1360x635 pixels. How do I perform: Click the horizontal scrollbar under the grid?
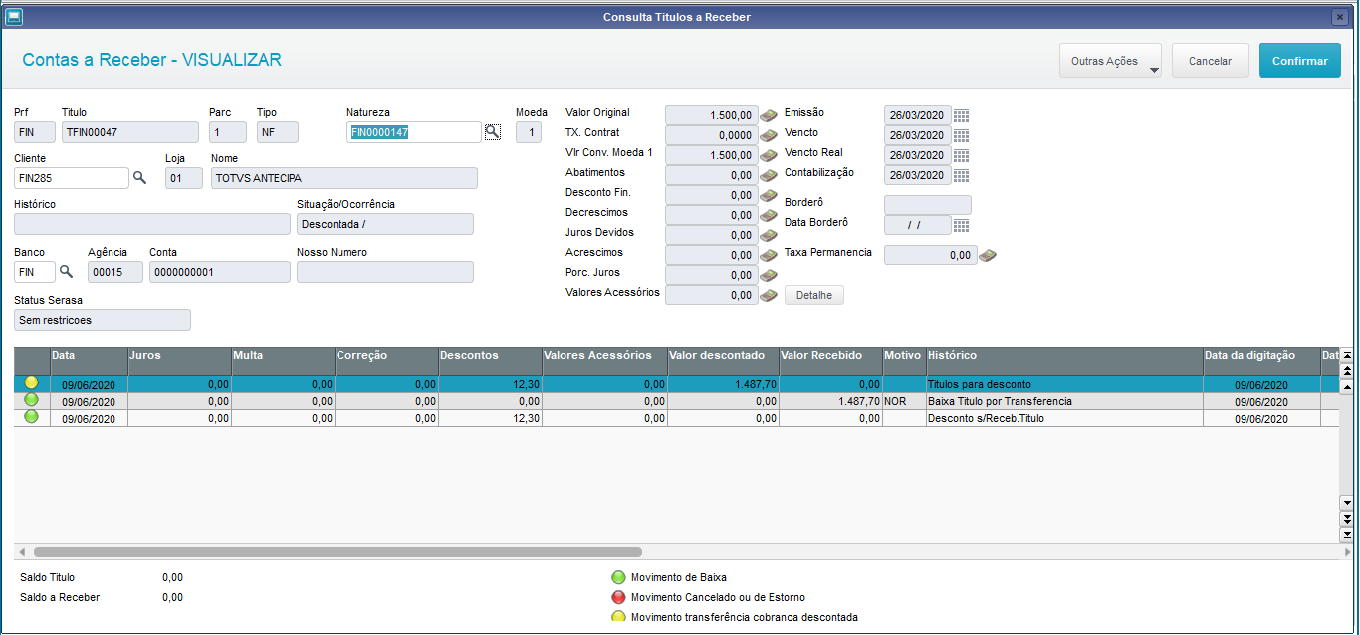click(338, 551)
